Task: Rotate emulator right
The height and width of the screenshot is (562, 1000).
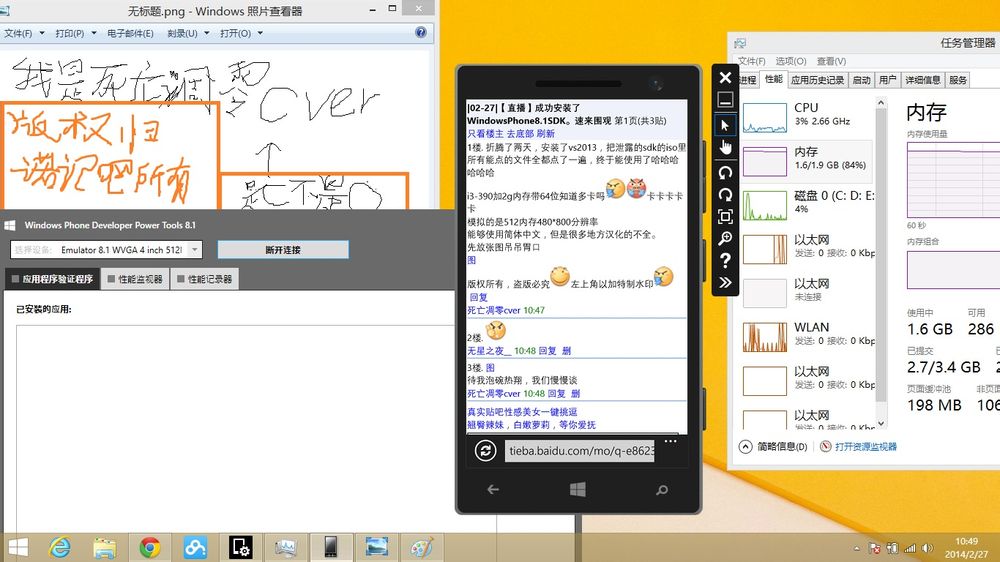Action: [x=725, y=195]
